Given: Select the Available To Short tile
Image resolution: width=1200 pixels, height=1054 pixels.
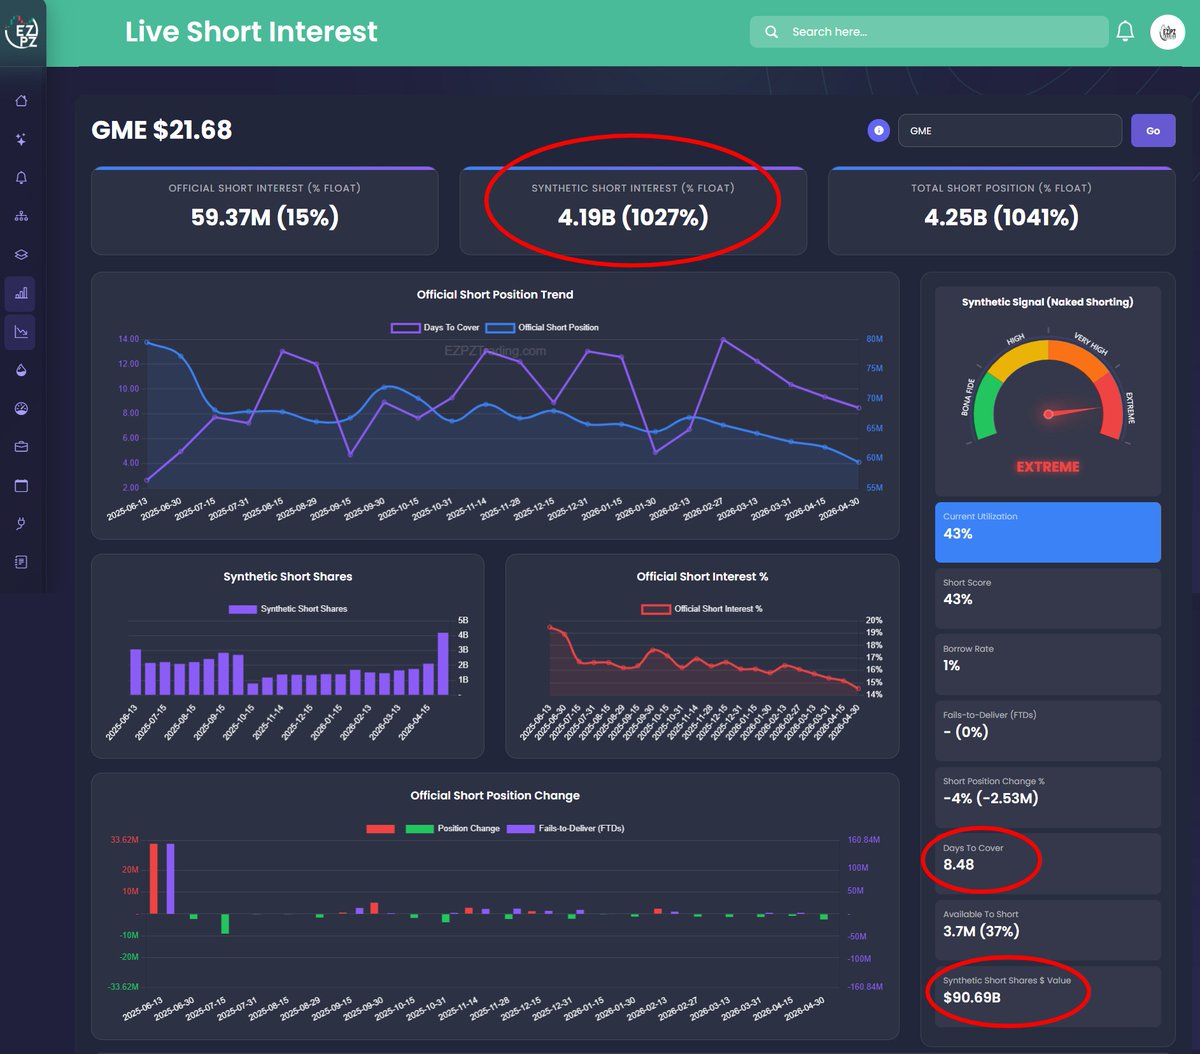Looking at the screenshot, I should (x=1048, y=929).
